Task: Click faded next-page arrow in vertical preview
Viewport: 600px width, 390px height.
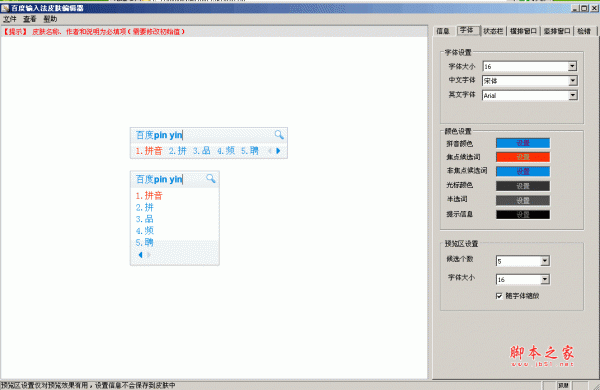Action: coord(148,255)
